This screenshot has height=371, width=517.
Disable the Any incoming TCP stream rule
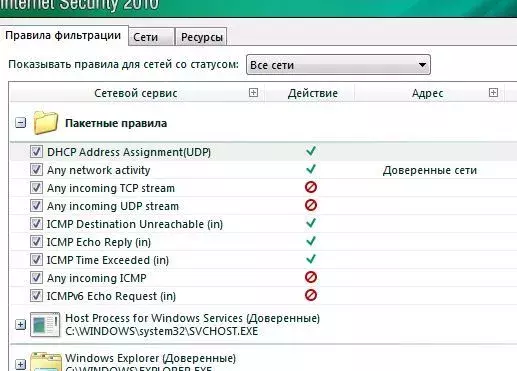pyautogui.click(x=36, y=188)
